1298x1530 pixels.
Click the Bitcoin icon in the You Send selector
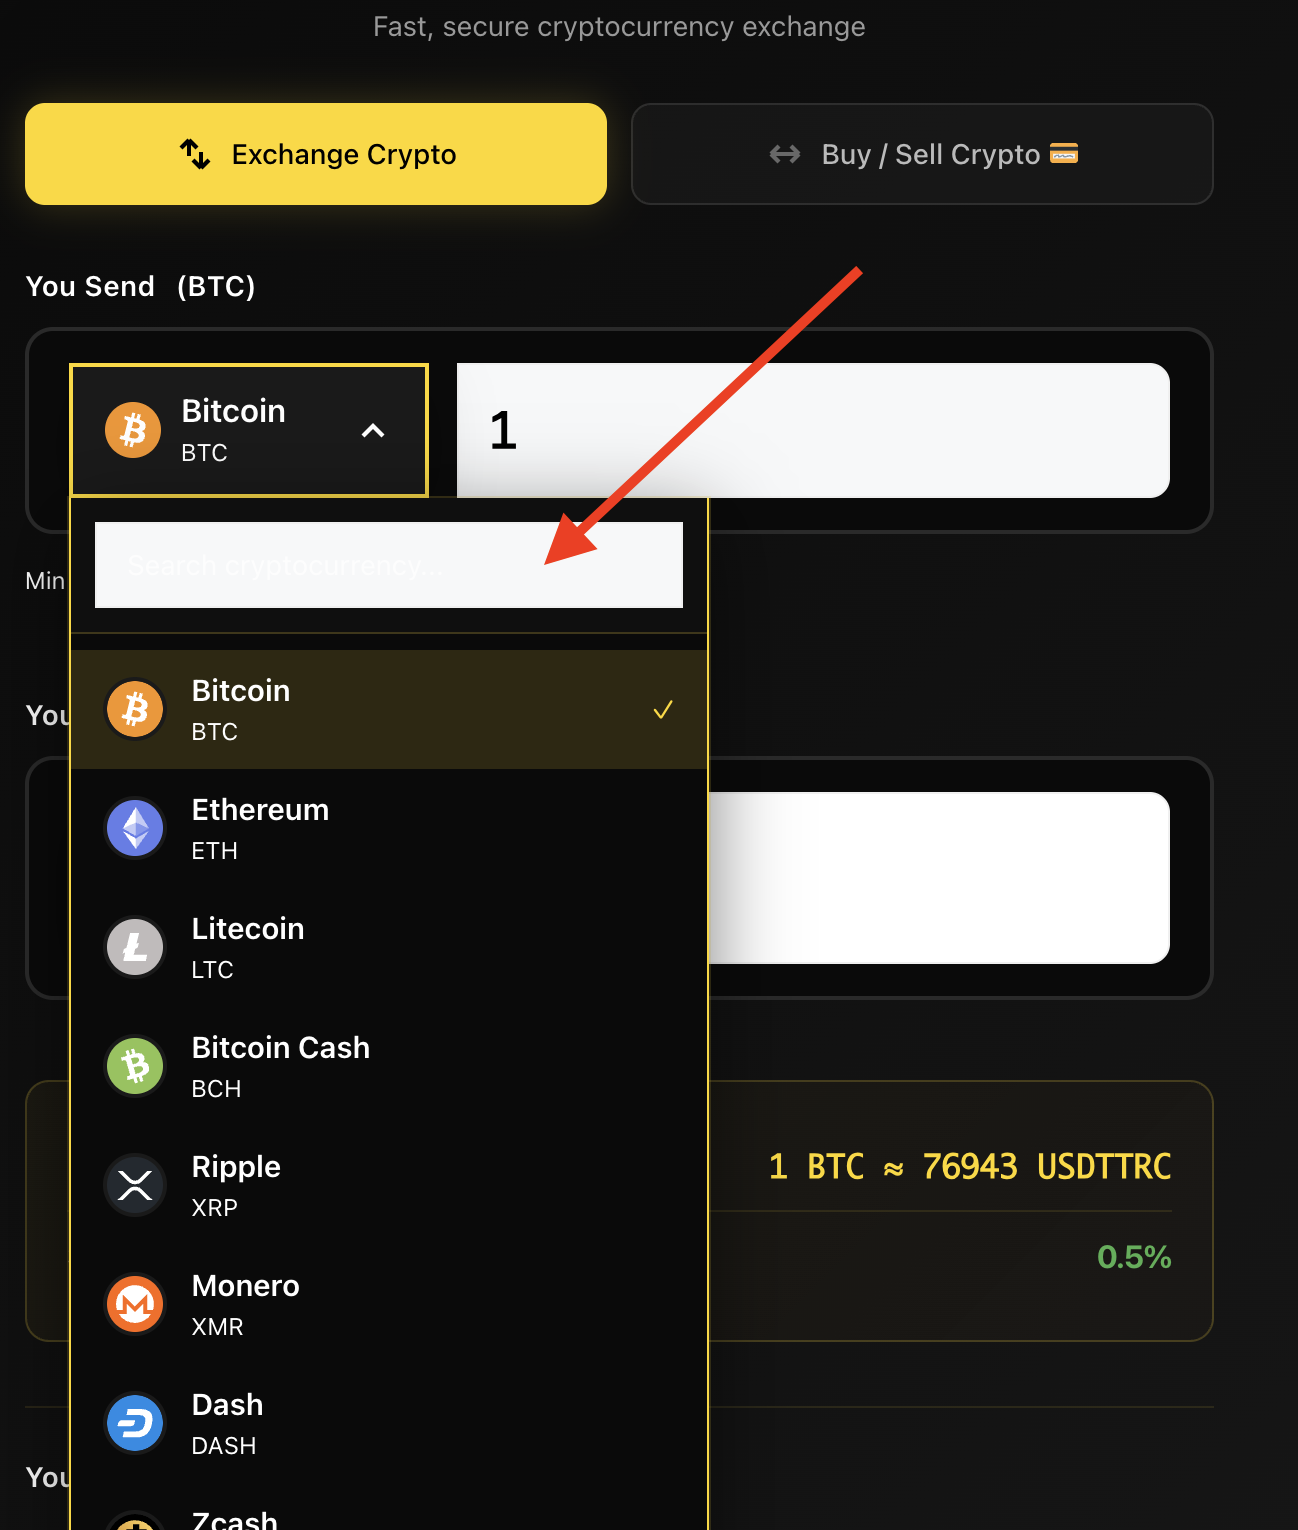132,430
